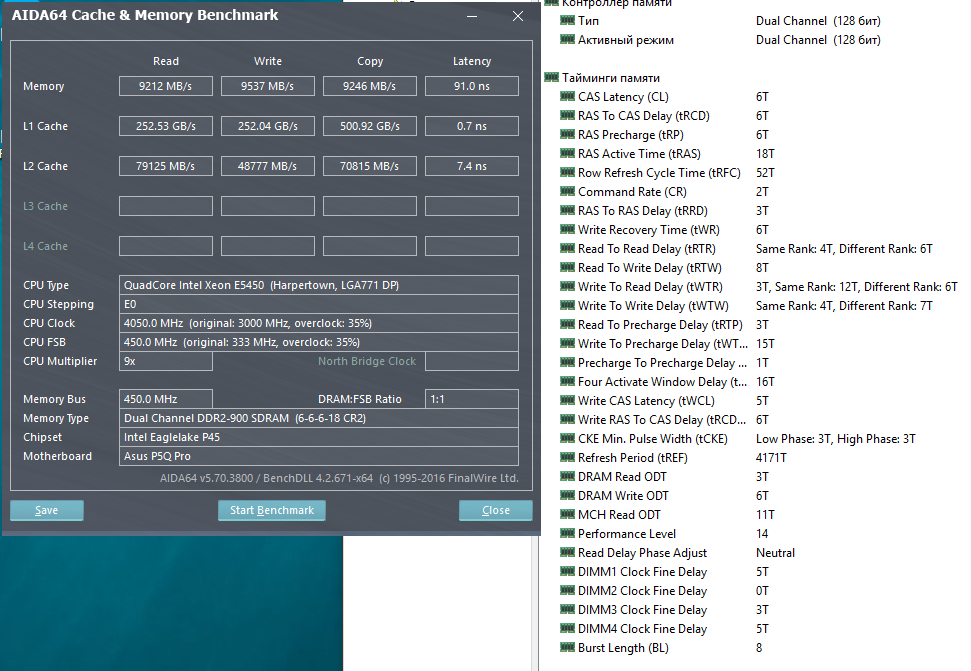Click icon beside Write Recovery Time (tWR)

click(567, 229)
